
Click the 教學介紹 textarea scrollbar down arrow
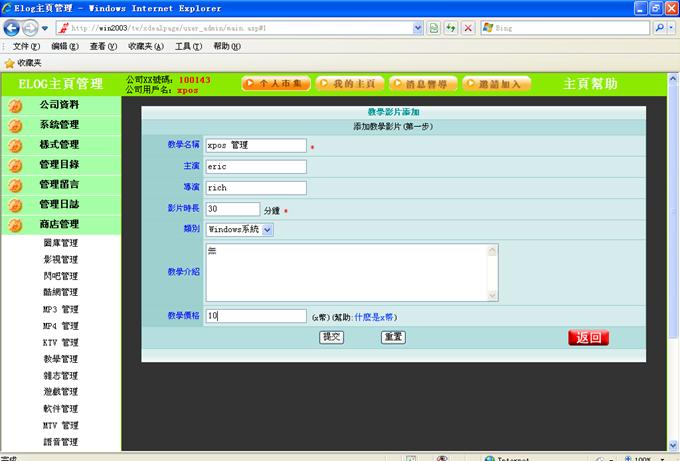click(x=492, y=295)
